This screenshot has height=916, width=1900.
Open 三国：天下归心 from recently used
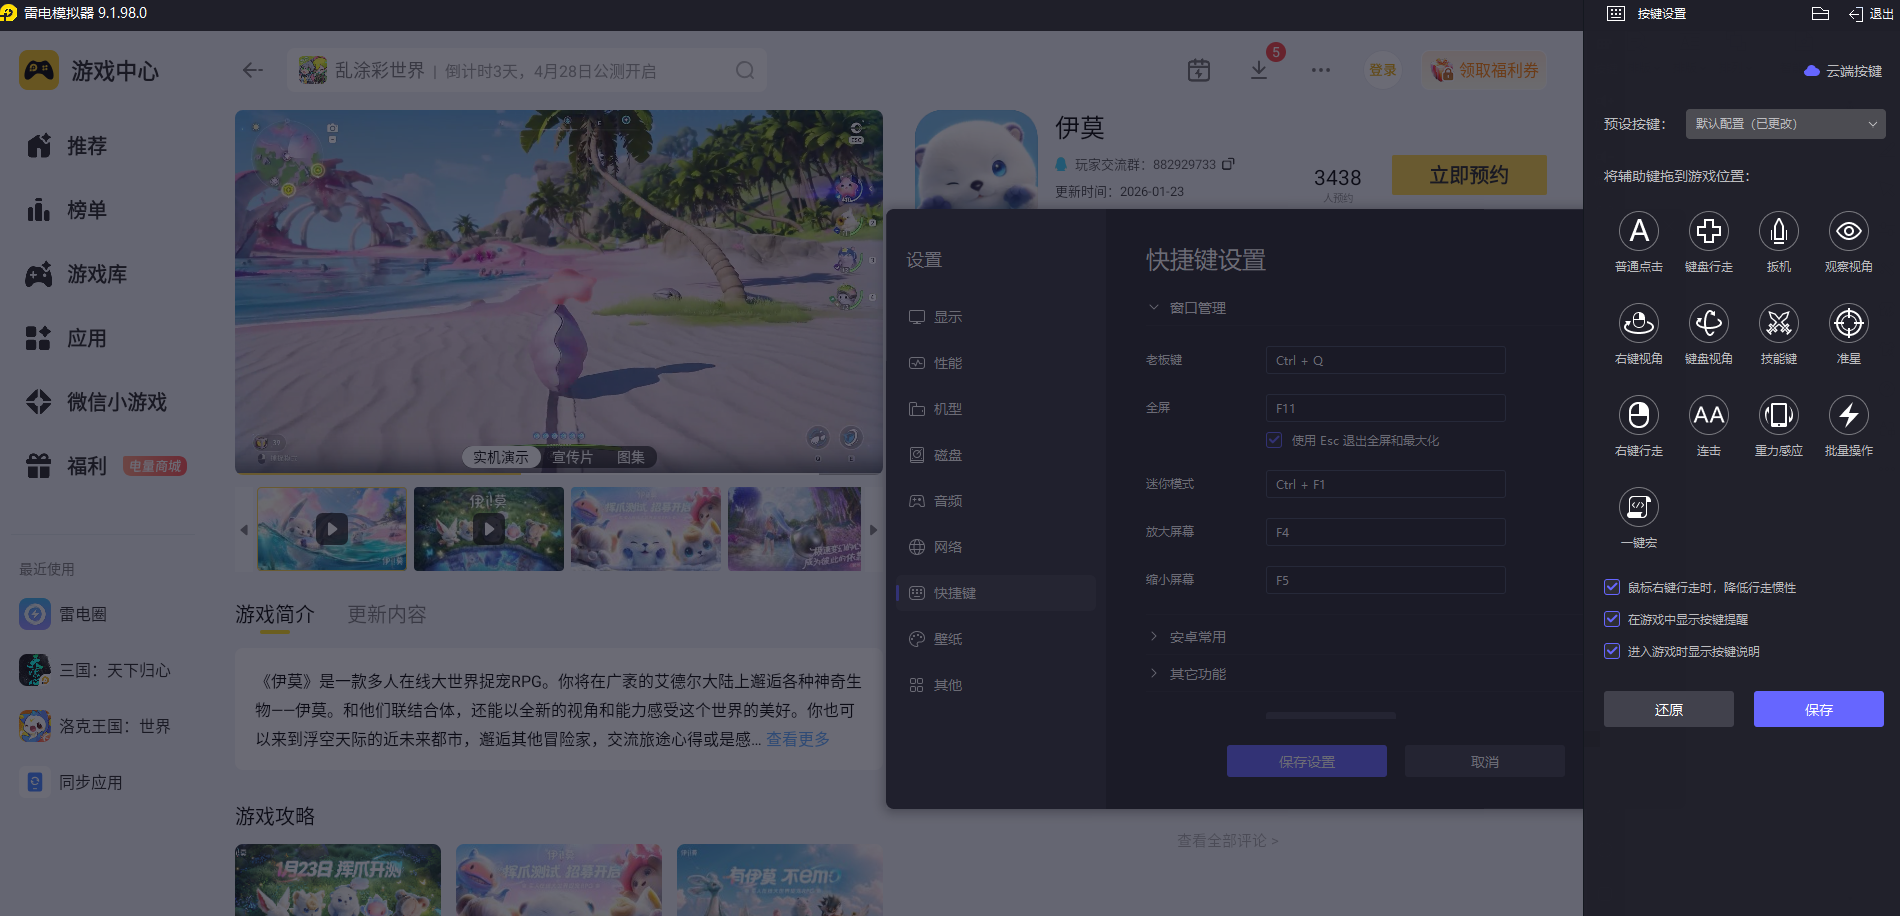95,670
